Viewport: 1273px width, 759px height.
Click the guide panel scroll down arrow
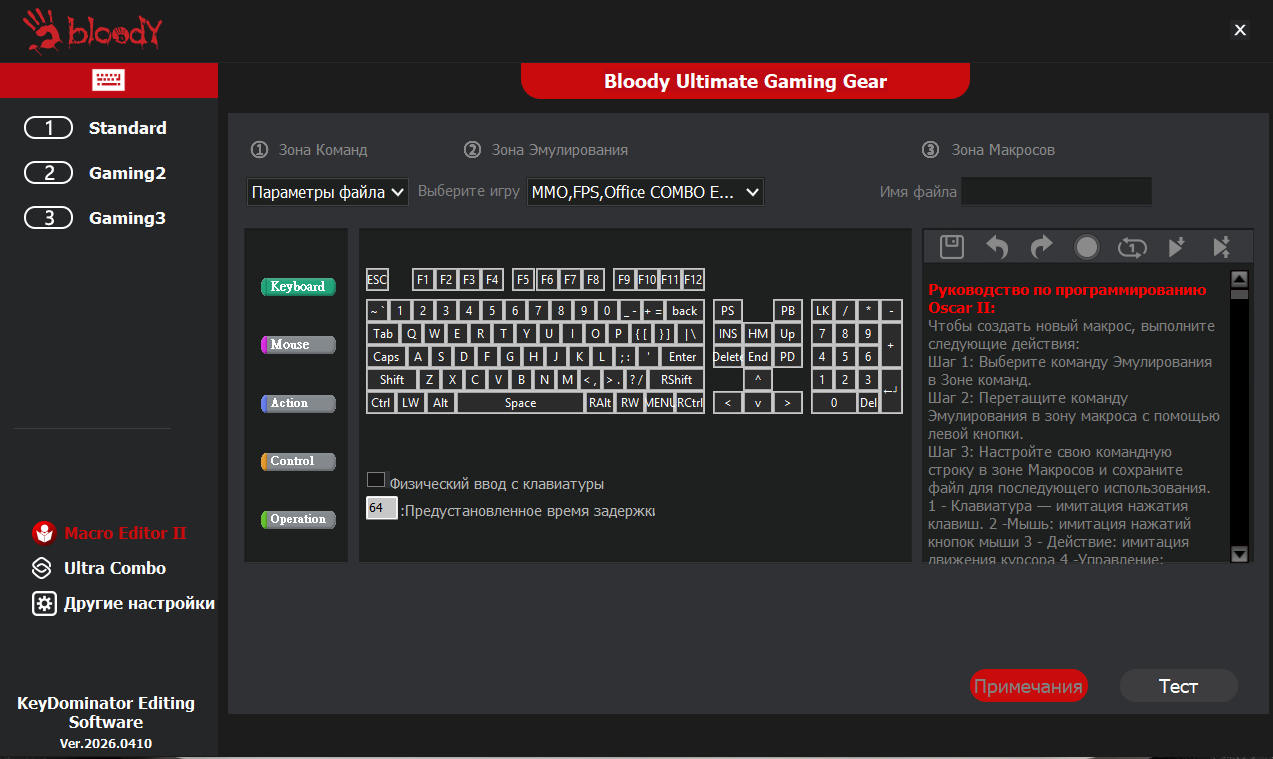[x=1240, y=553]
